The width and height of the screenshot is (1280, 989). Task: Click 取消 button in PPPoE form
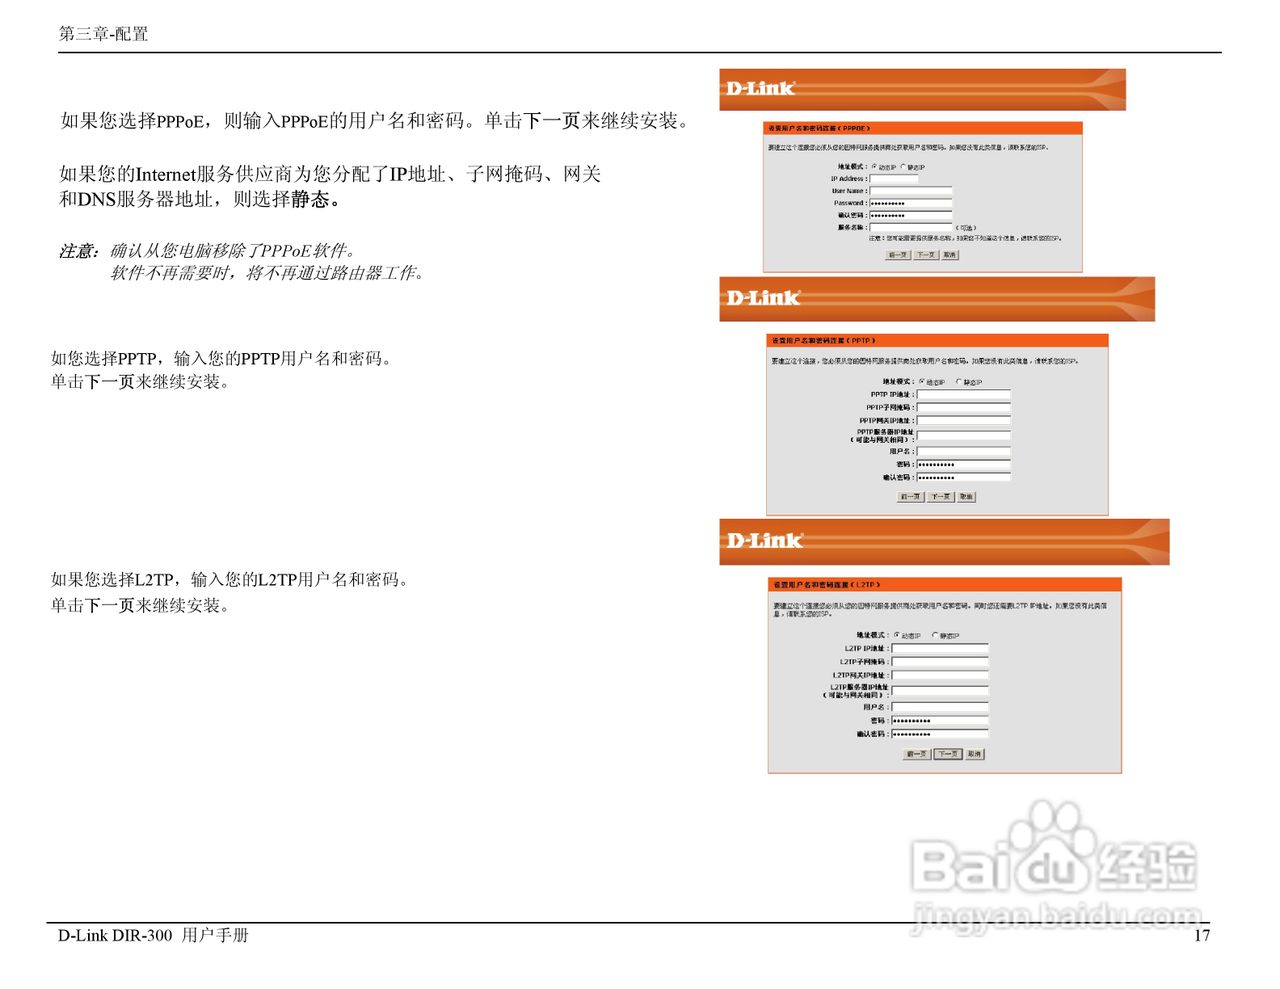[950, 255]
